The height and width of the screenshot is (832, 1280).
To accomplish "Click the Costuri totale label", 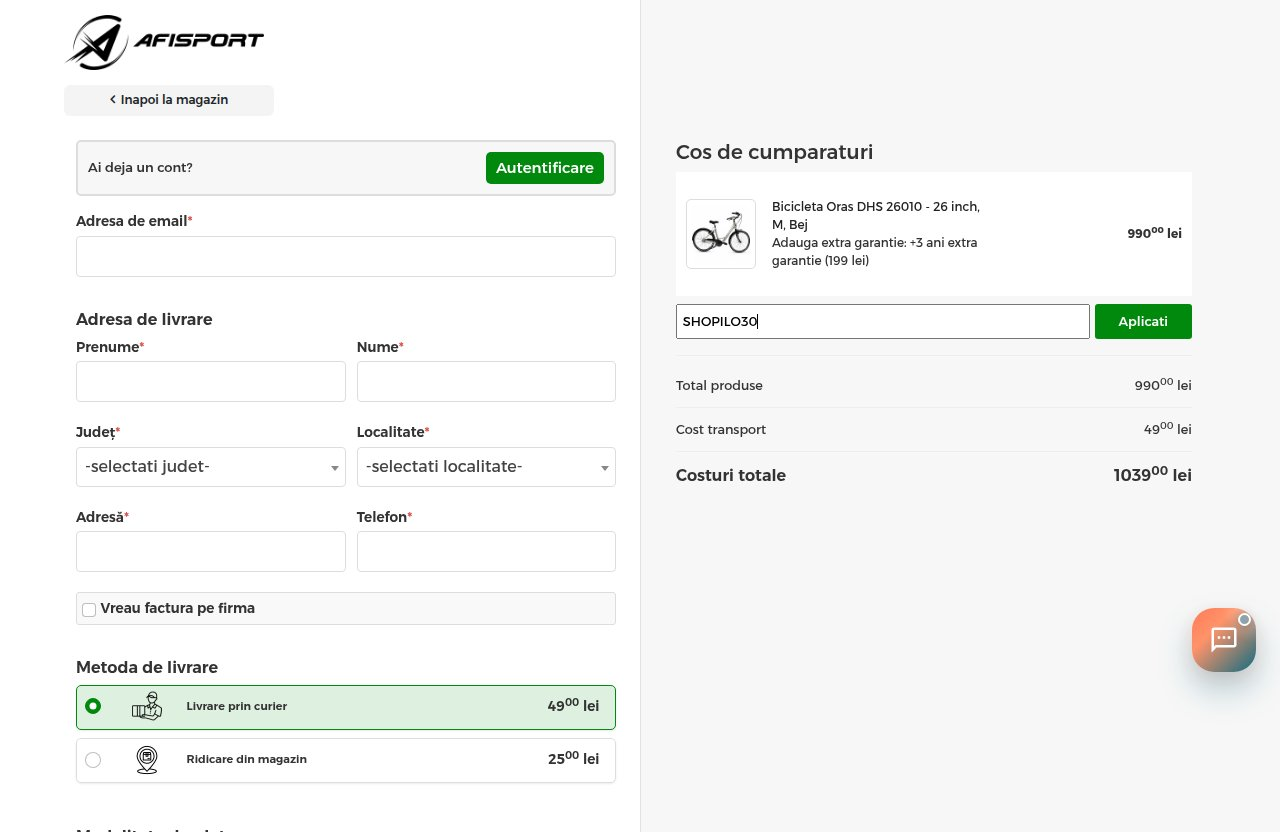I will 731,475.
